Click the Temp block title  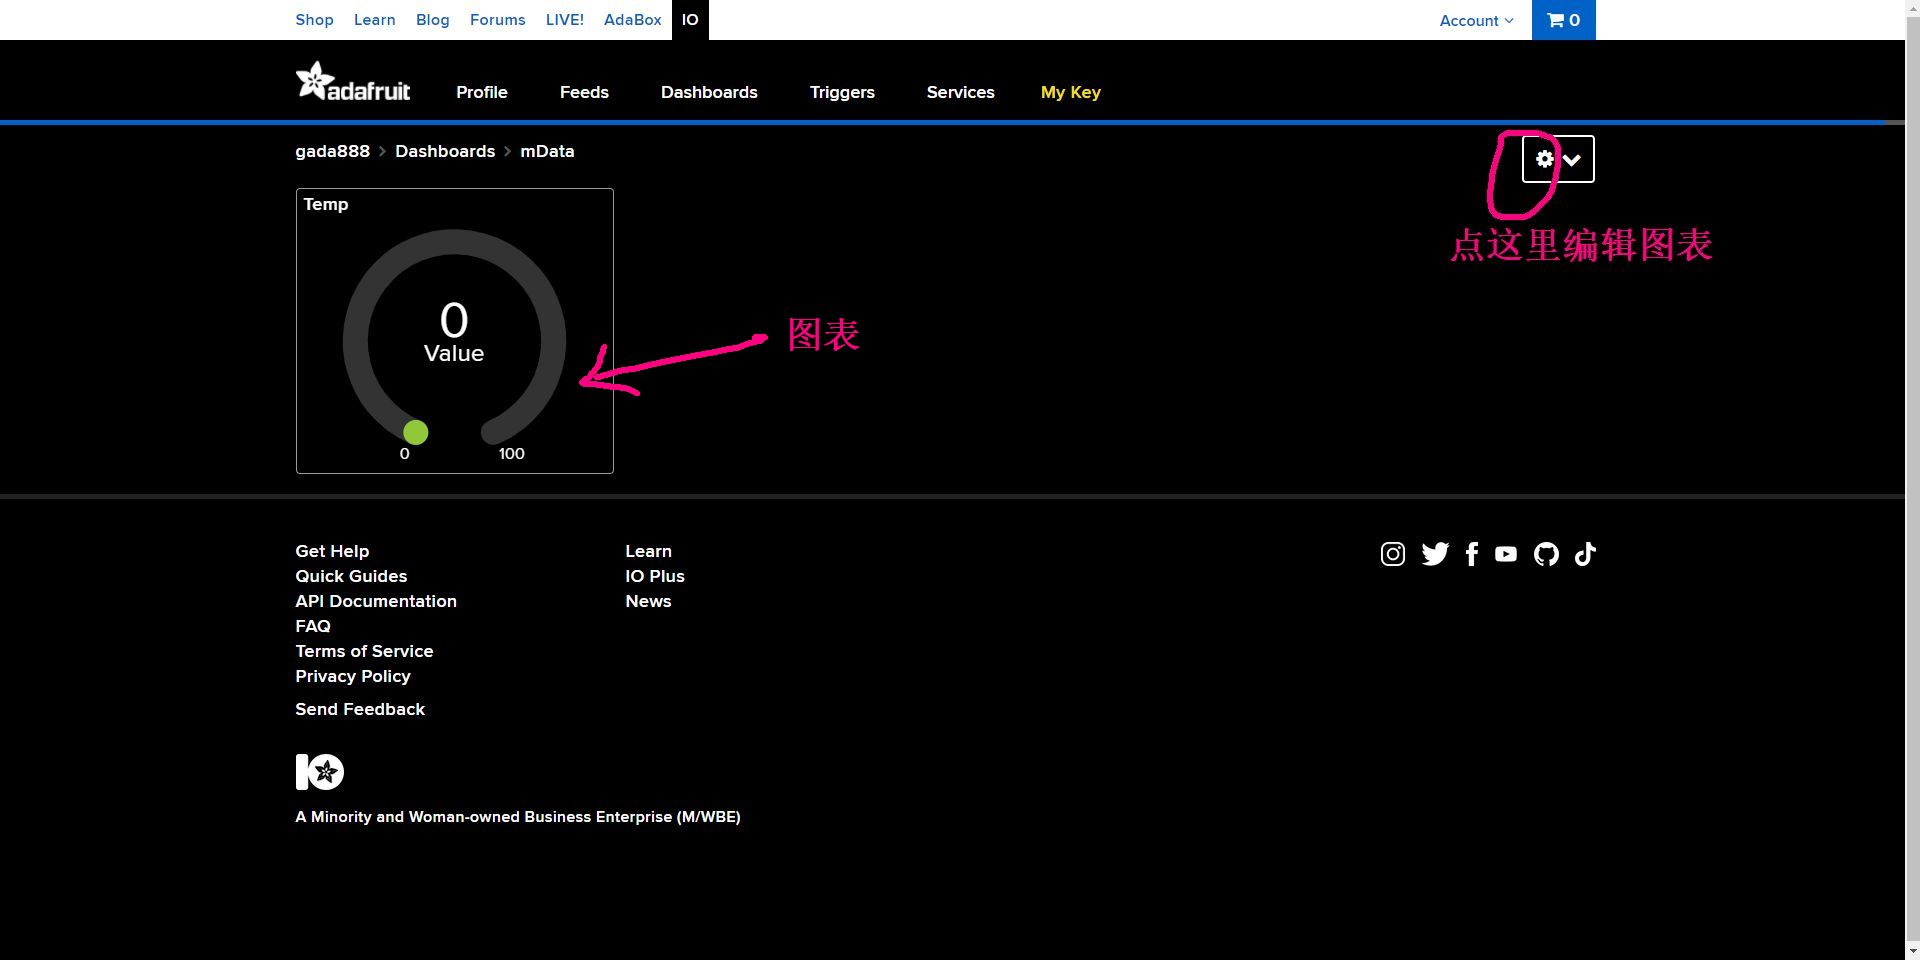pos(326,204)
